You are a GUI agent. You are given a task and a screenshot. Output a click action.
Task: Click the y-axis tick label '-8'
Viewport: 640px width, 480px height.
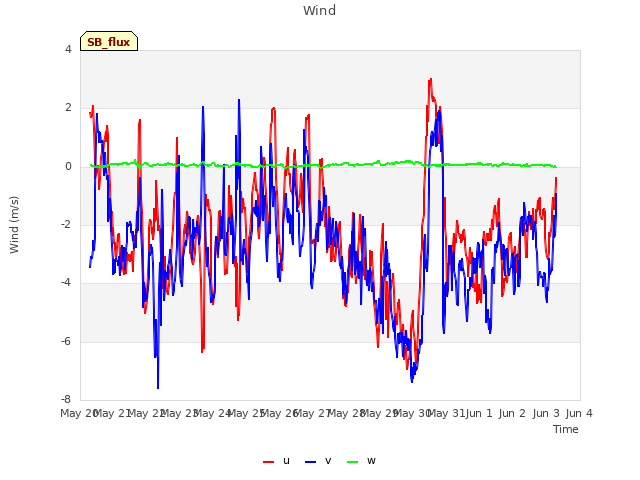pos(67,400)
